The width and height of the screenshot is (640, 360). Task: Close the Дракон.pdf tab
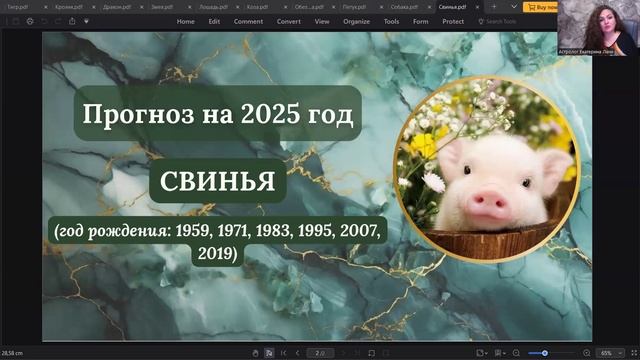142,7
